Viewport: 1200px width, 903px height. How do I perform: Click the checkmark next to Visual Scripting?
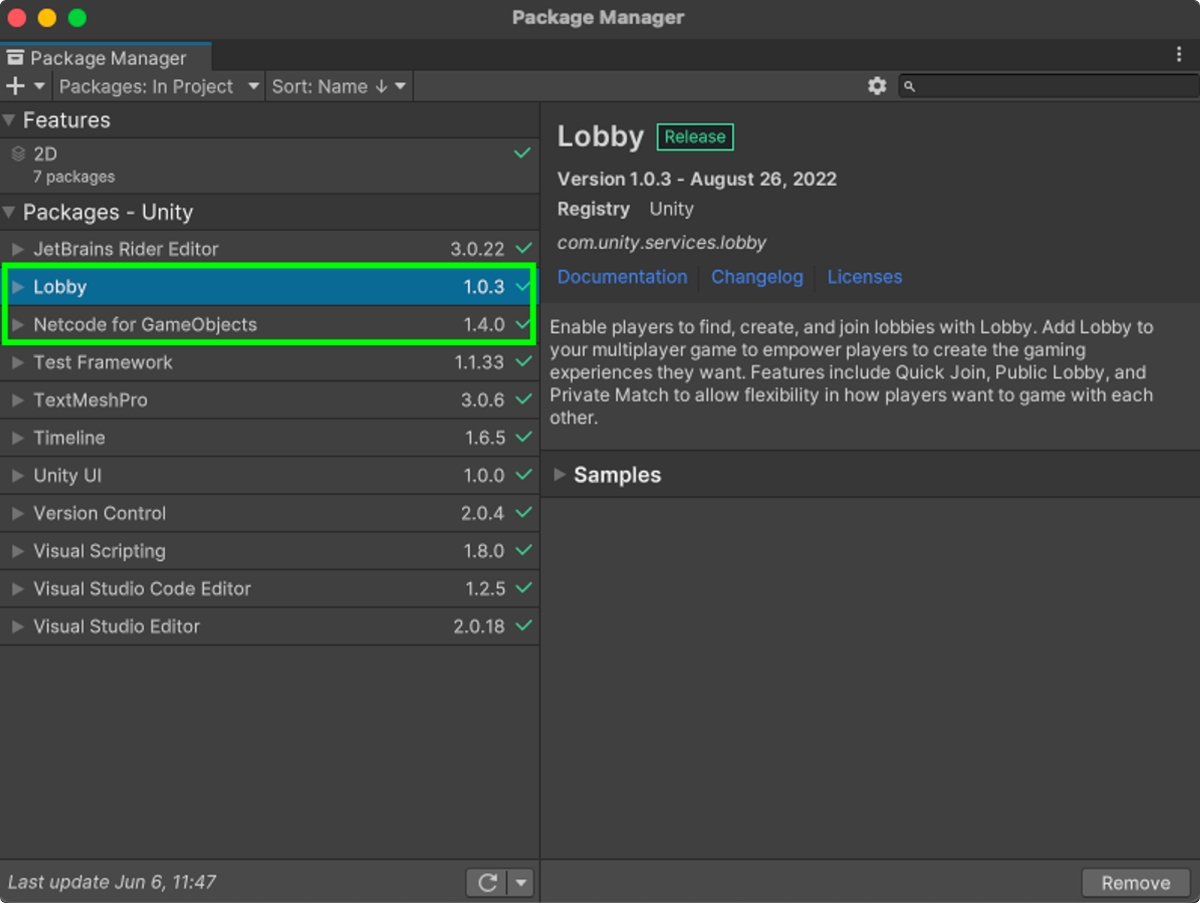523,550
